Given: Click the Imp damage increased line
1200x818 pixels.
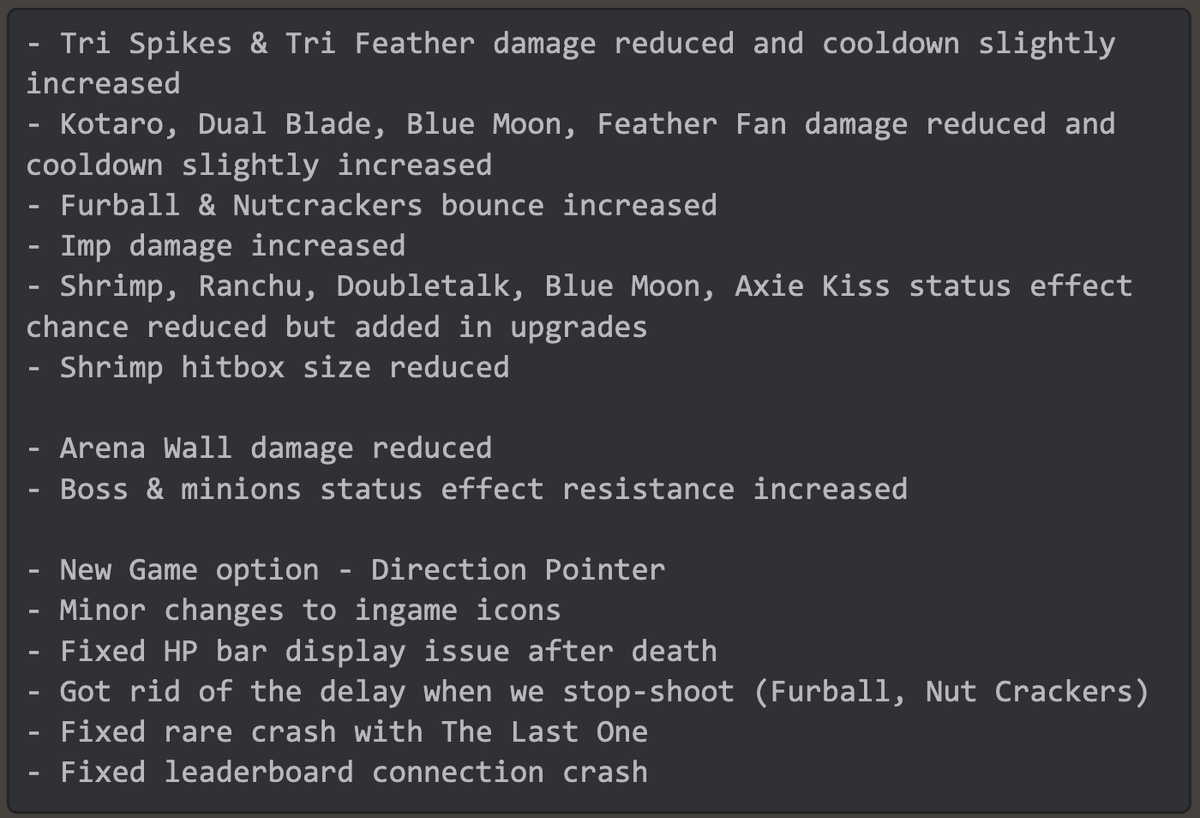Looking at the screenshot, I should coord(216,246).
